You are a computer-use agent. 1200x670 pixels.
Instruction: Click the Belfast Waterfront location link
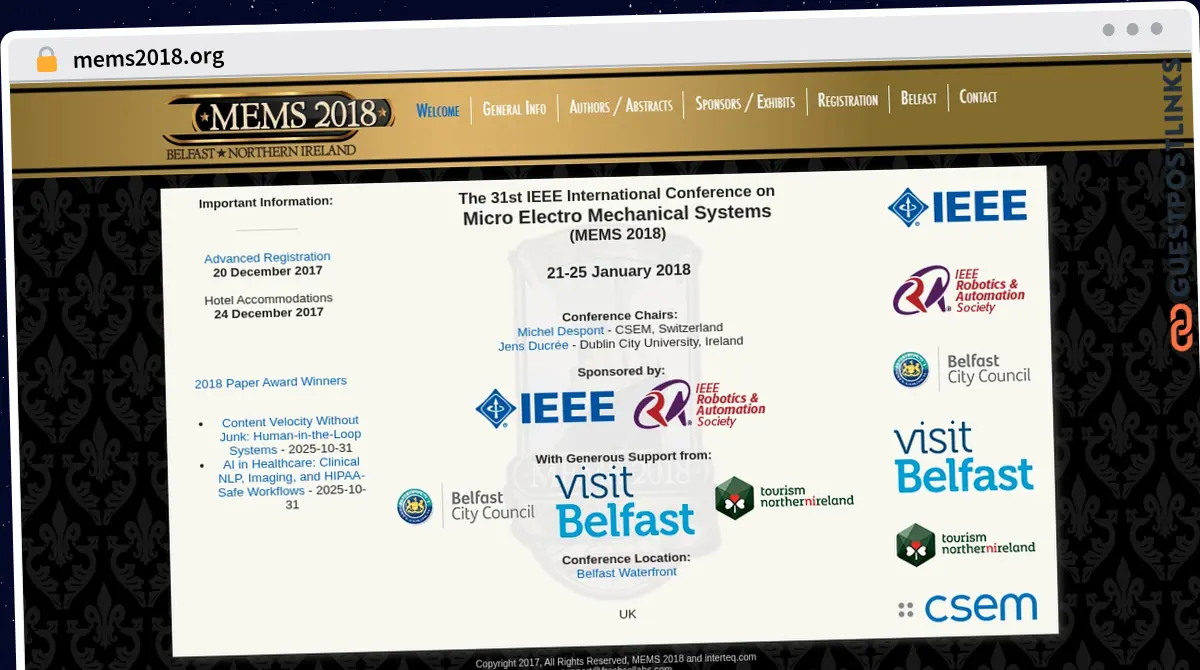coord(626,572)
